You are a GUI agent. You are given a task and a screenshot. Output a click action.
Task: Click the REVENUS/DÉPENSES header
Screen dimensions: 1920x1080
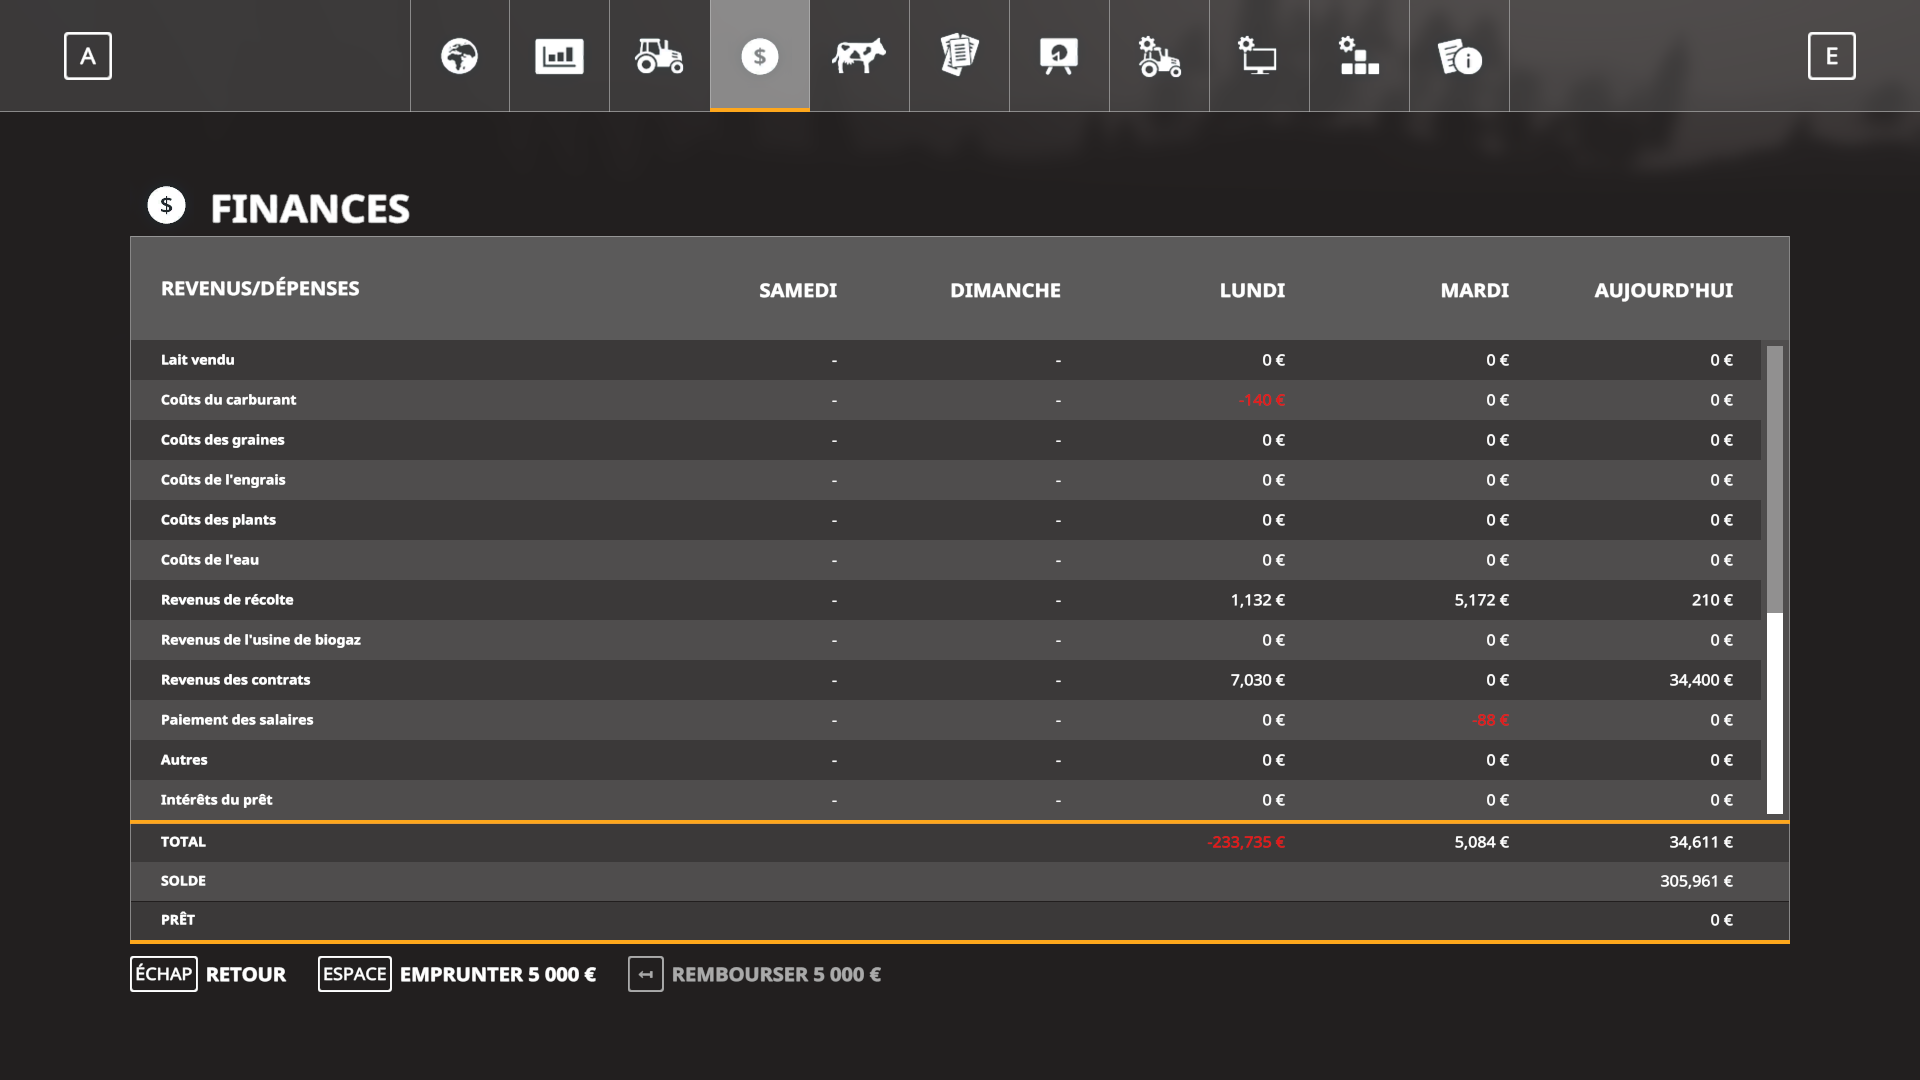point(260,288)
